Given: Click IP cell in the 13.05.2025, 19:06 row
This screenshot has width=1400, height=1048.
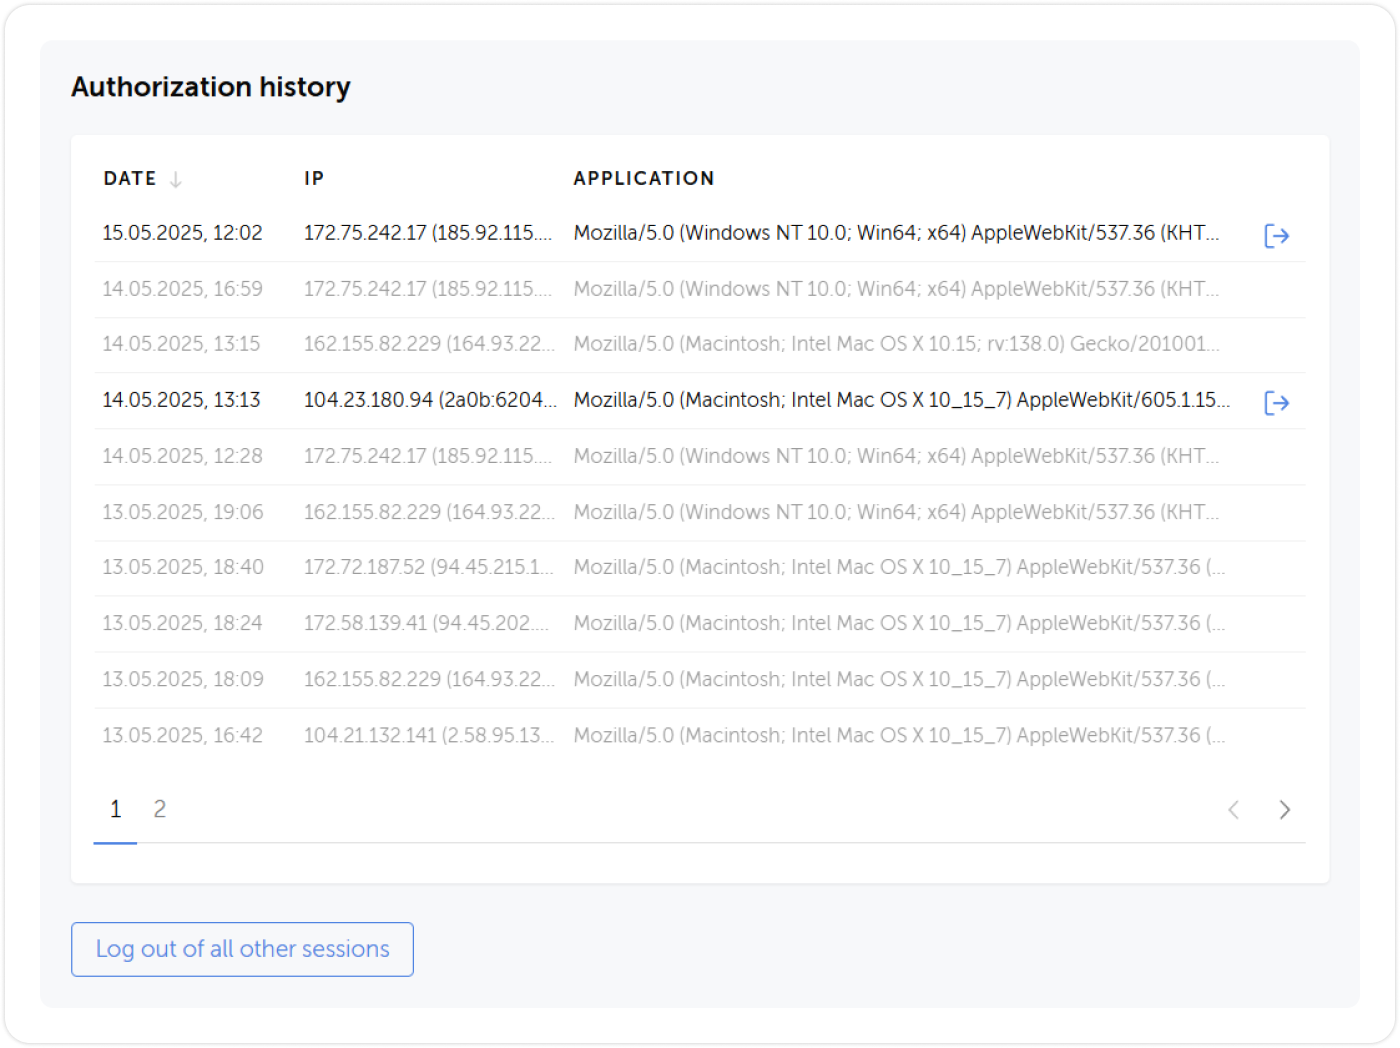Looking at the screenshot, I should point(429,512).
